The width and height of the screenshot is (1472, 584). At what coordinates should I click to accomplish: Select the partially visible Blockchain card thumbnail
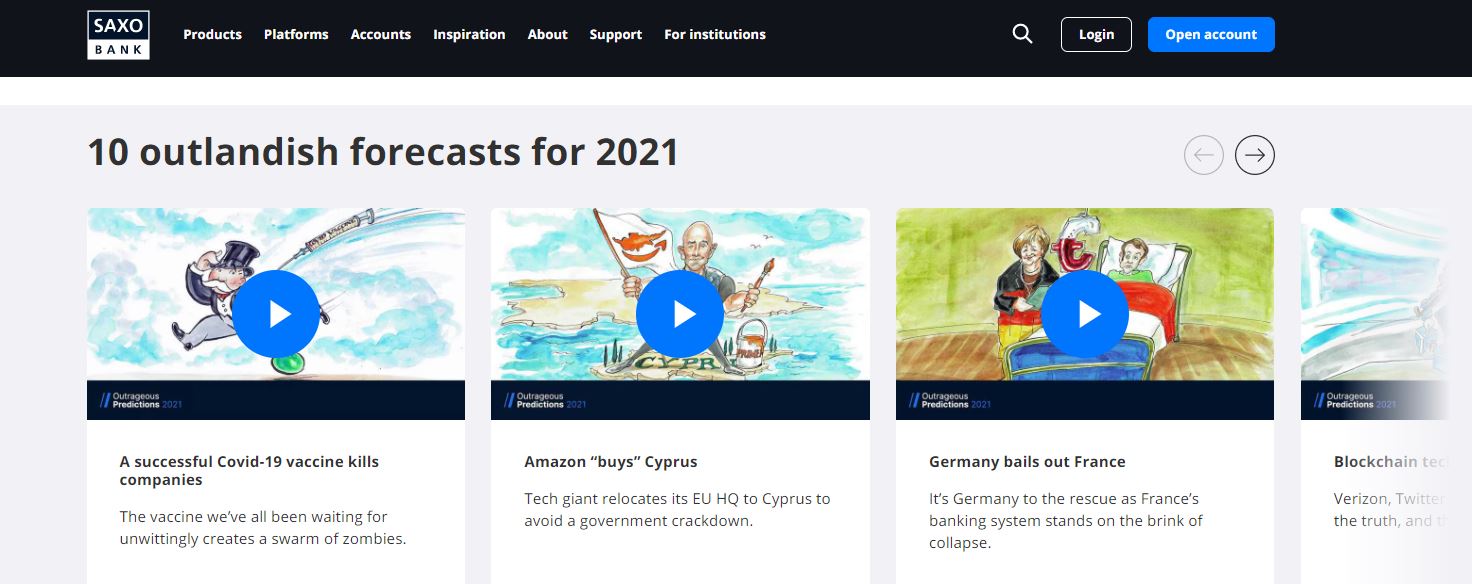[x=1374, y=314]
